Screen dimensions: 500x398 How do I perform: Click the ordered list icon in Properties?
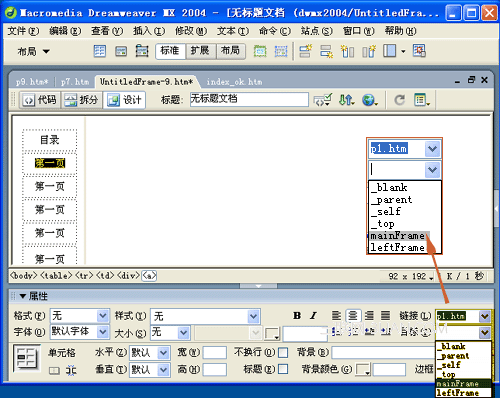tap(352, 331)
